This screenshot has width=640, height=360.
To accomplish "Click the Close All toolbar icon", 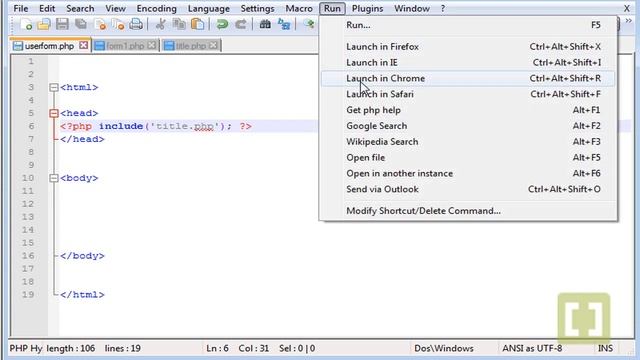I will click(x=118, y=24).
